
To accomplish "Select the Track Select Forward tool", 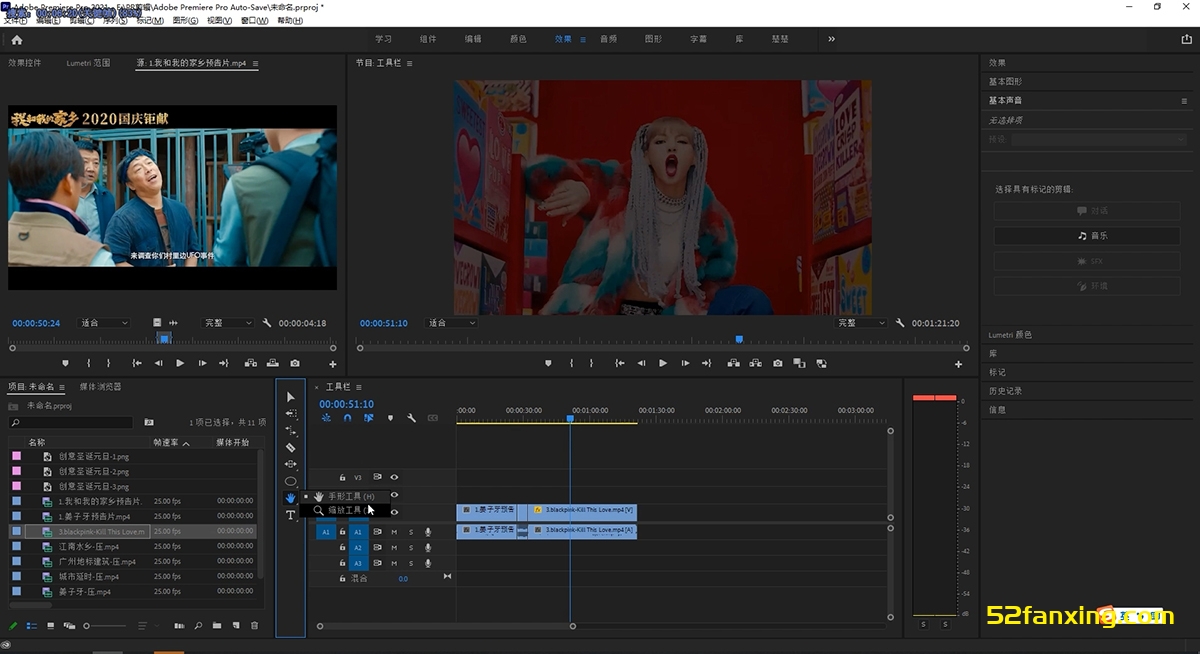I will pyautogui.click(x=291, y=414).
